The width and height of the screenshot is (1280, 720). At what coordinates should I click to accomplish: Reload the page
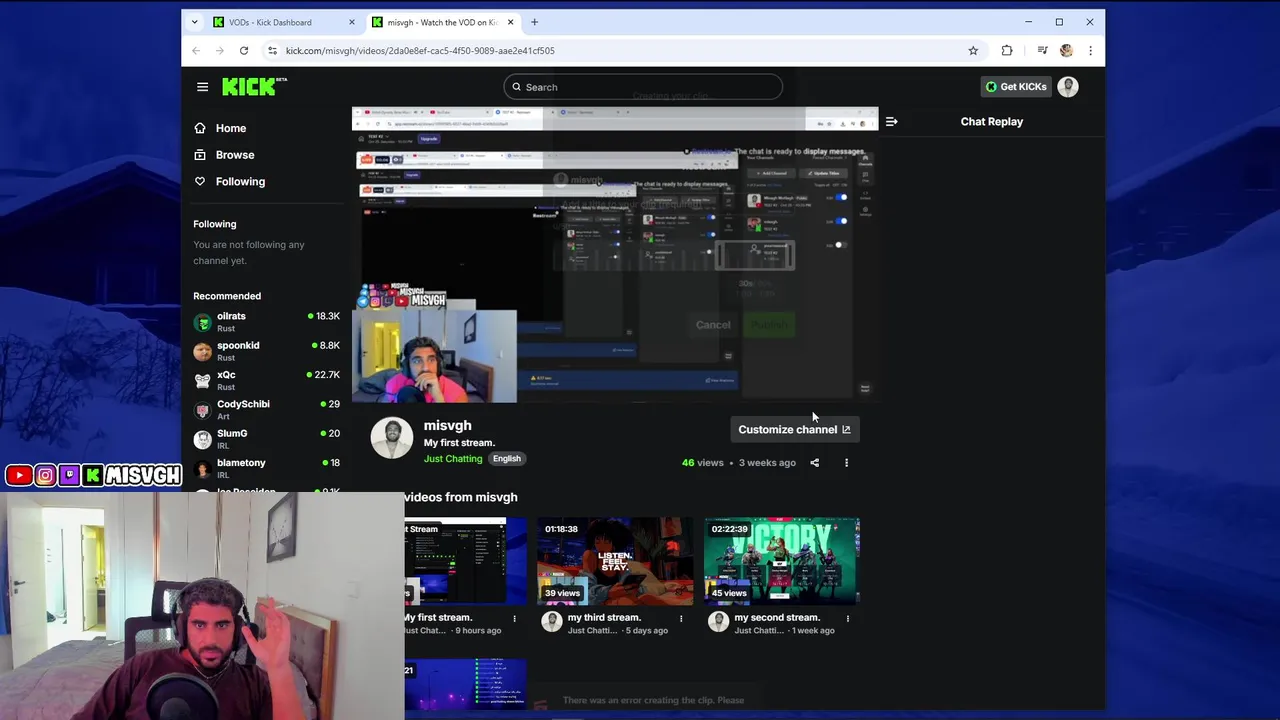pos(243,51)
